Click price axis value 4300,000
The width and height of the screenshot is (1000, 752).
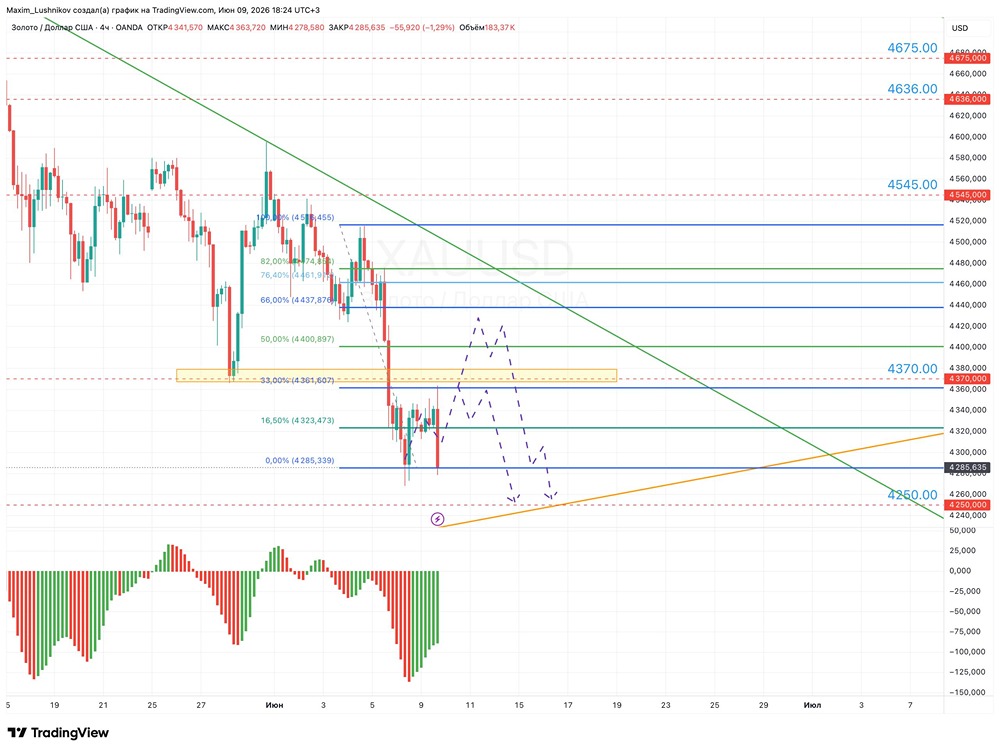click(x=967, y=452)
